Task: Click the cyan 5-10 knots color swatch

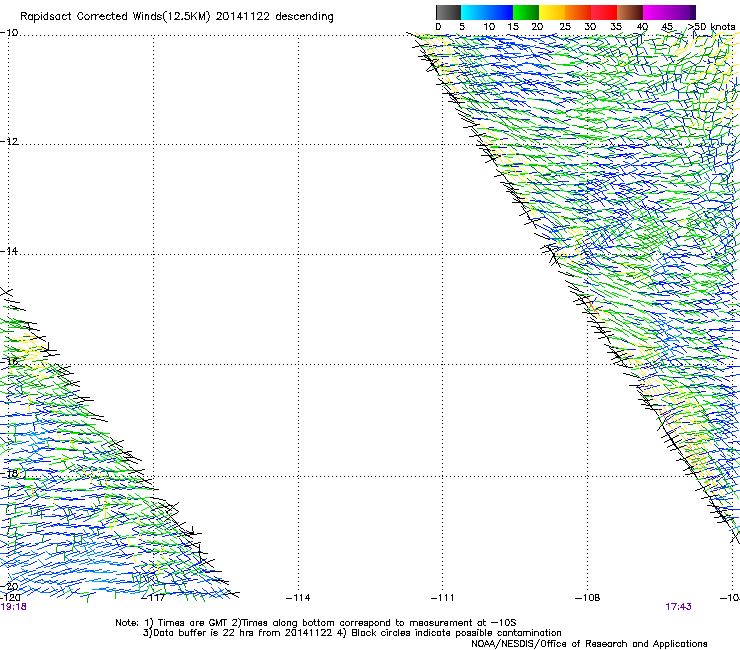Action: (x=474, y=12)
